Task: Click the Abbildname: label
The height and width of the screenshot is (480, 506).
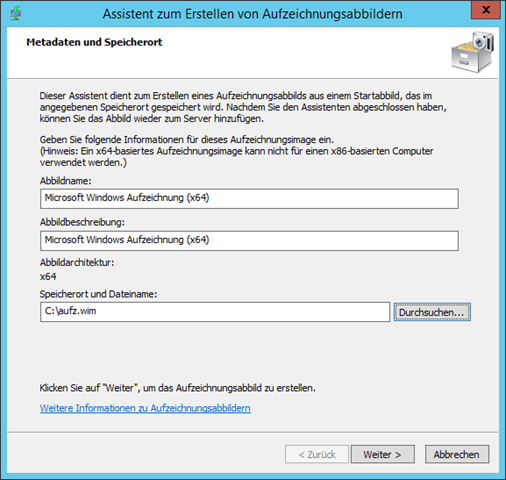Action: click(66, 181)
